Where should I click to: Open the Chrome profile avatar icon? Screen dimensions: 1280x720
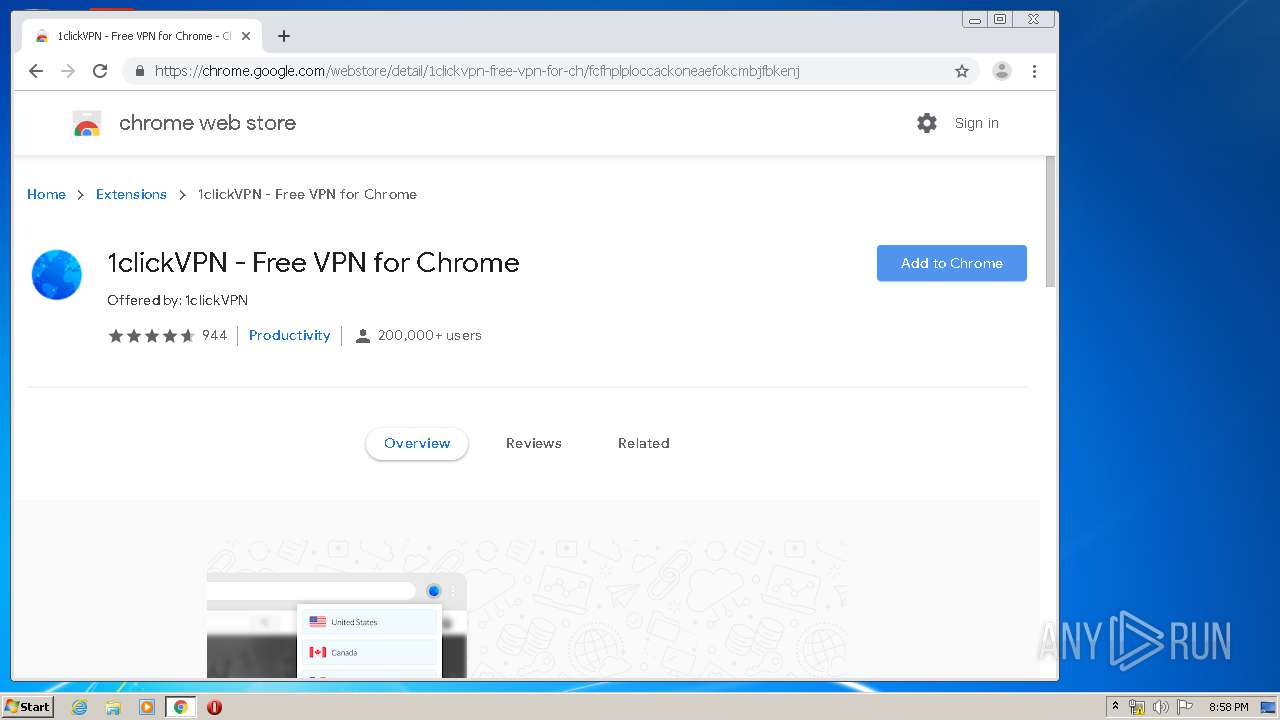(x=1001, y=71)
